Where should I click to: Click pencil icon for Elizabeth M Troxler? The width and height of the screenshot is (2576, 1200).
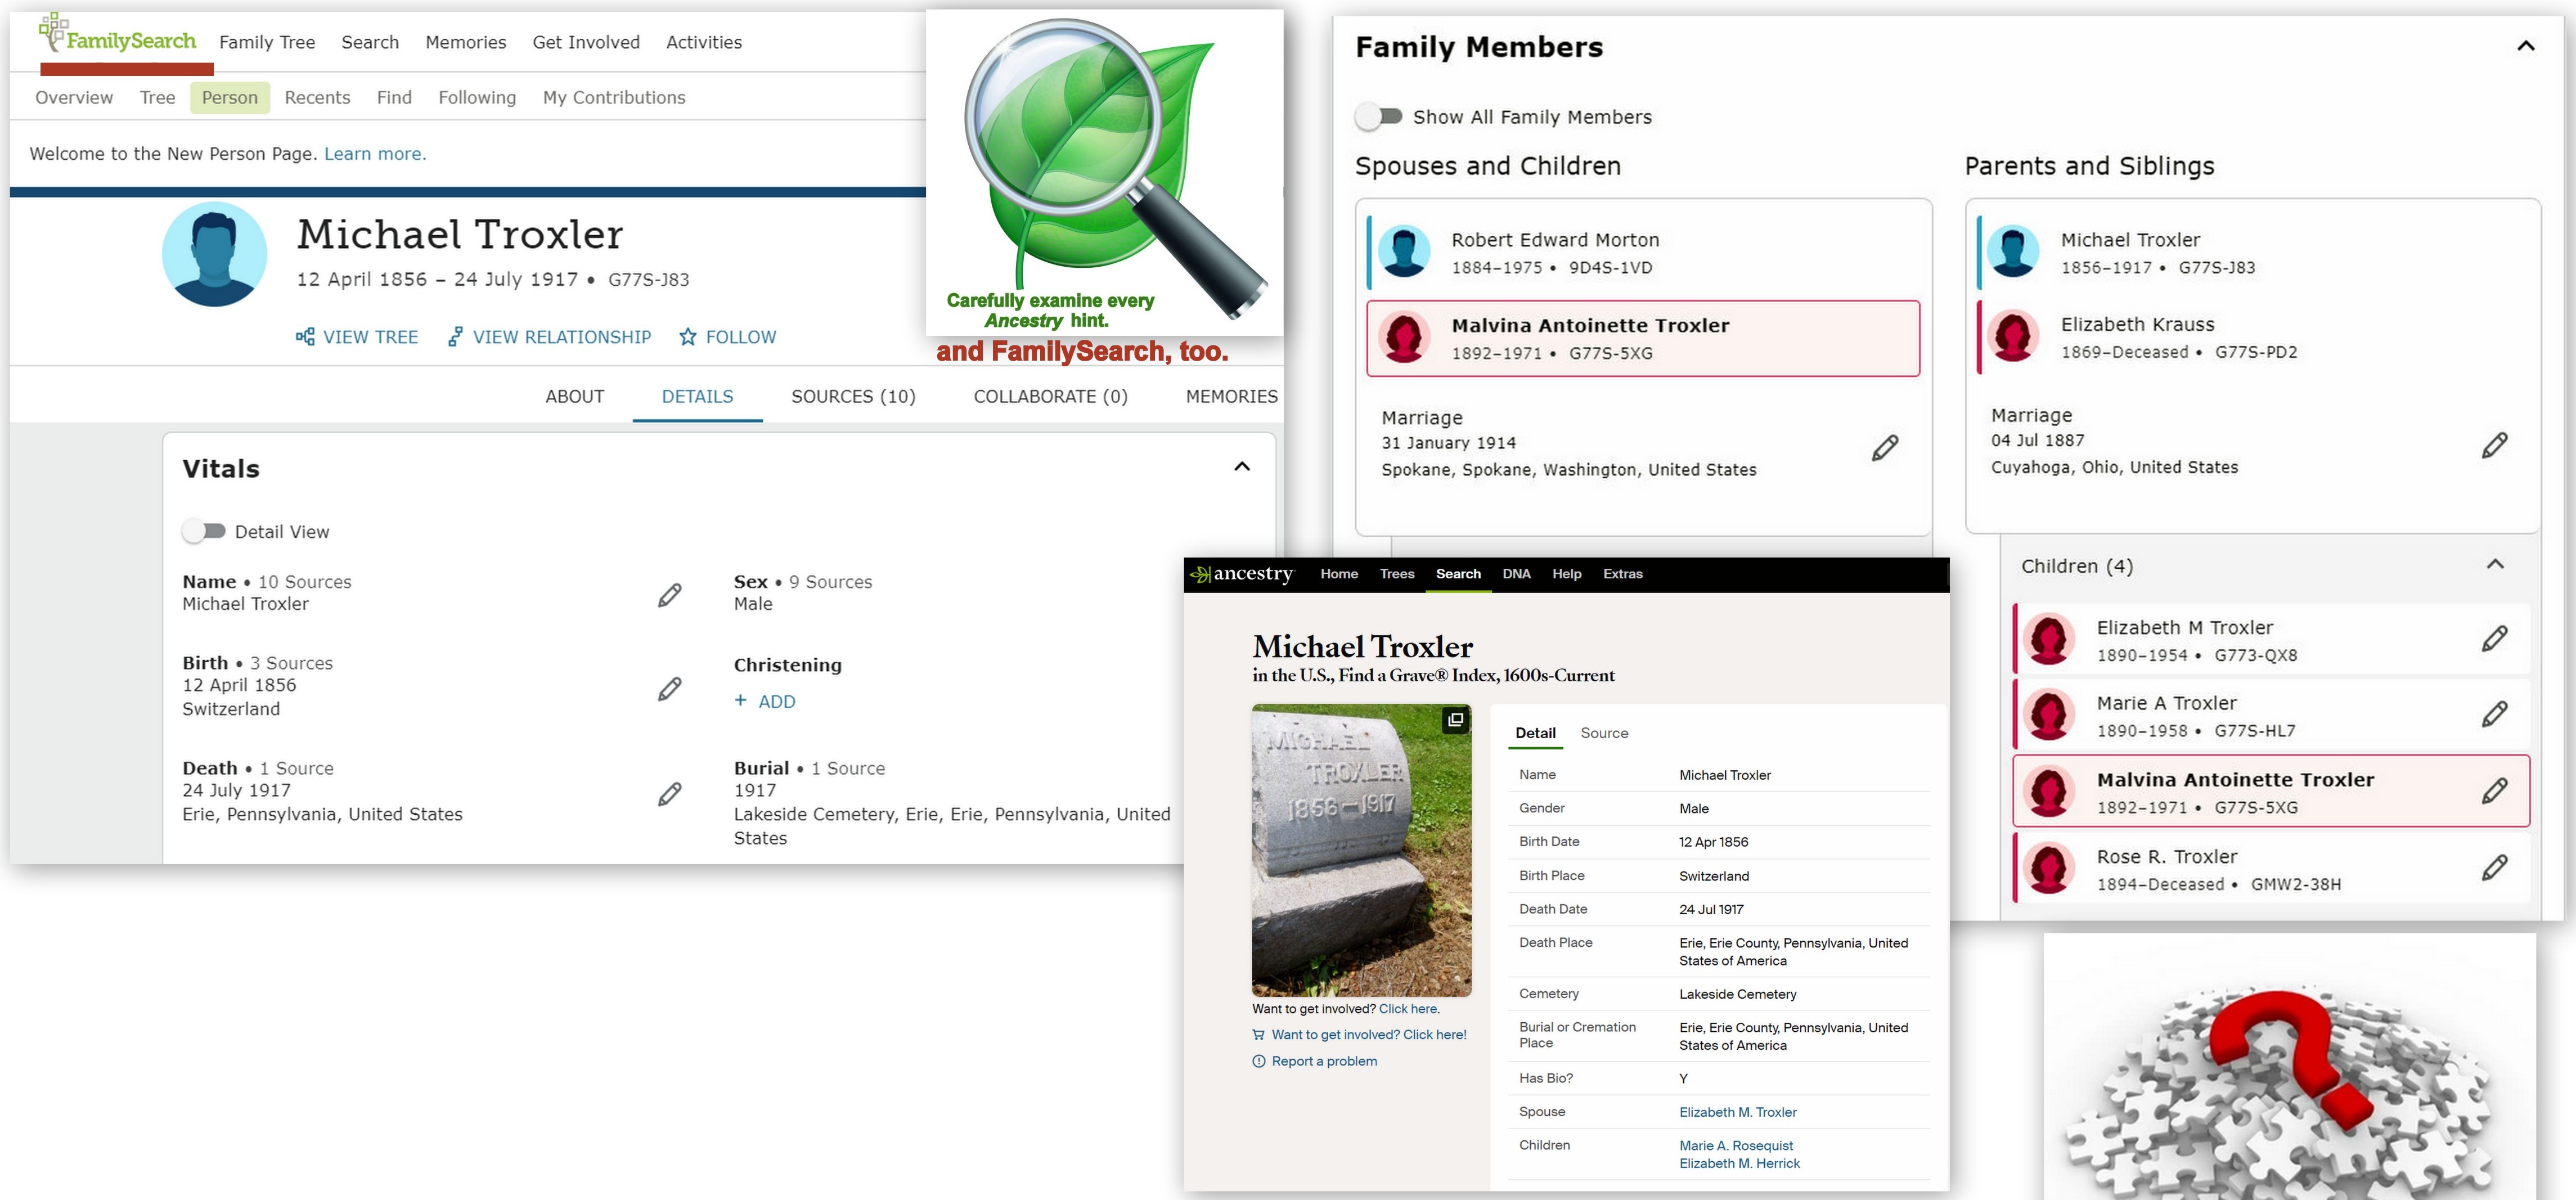(2494, 638)
